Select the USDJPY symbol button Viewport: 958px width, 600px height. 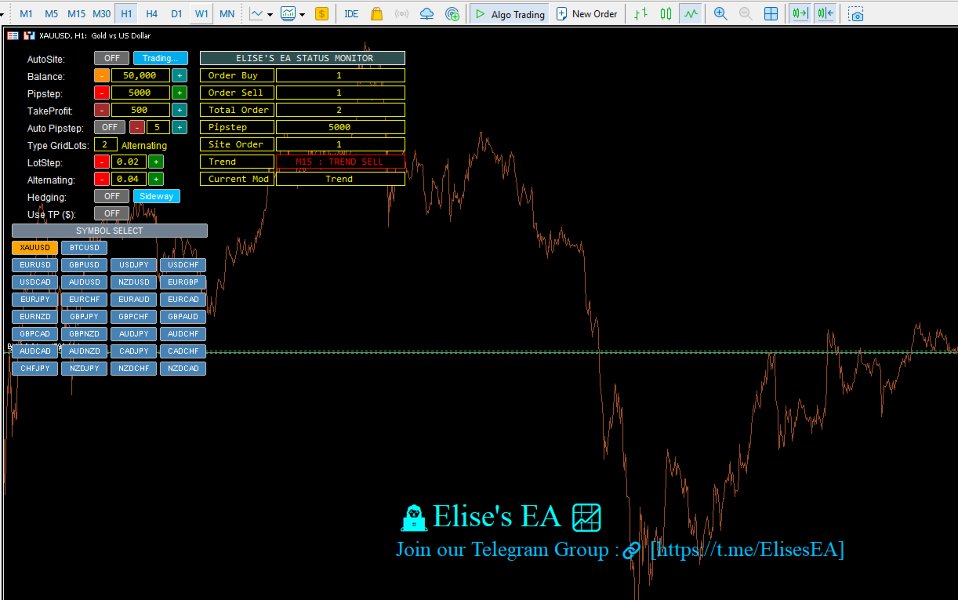(134, 265)
